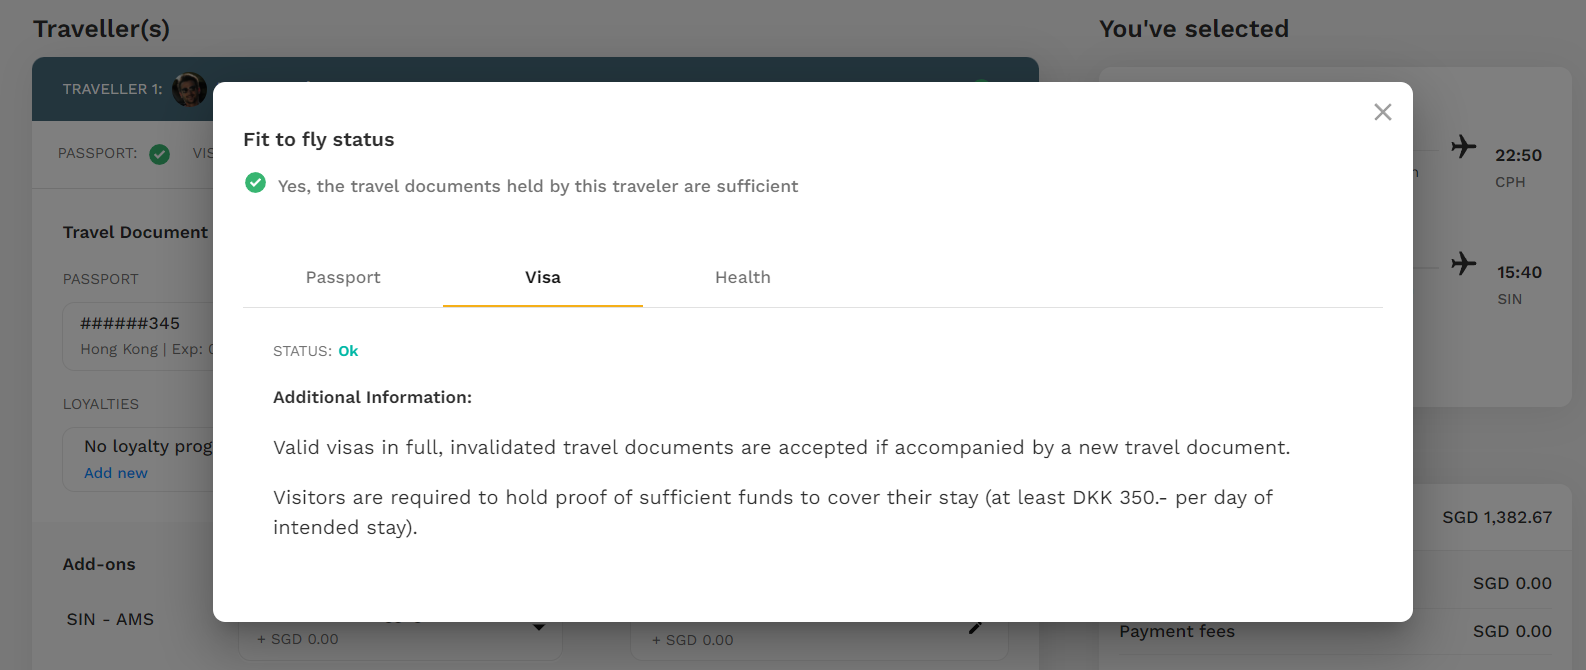
Task: Click the green sufficient documents check icon
Action: [256, 183]
